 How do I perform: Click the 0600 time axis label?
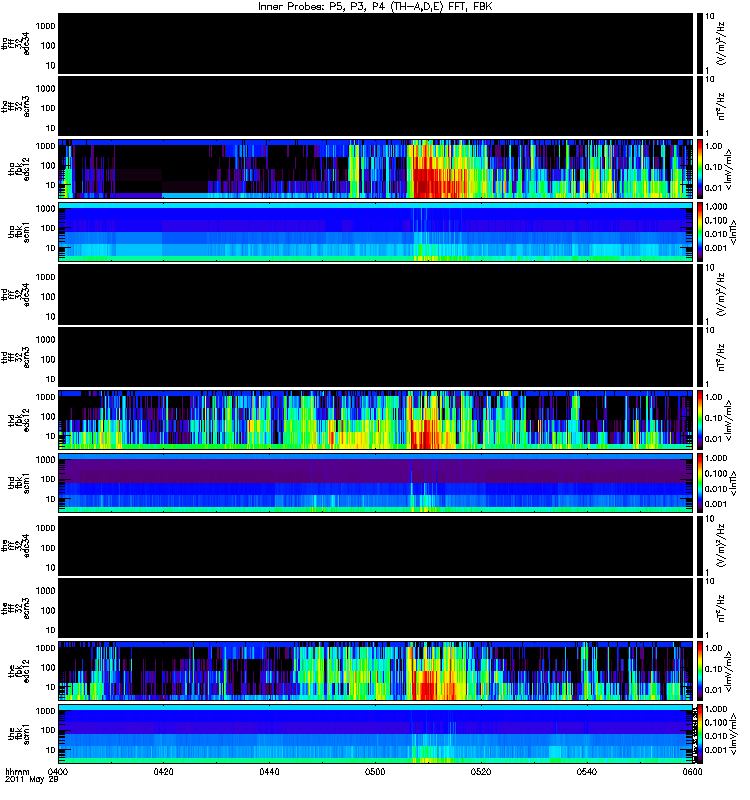[x=692, y=771]
